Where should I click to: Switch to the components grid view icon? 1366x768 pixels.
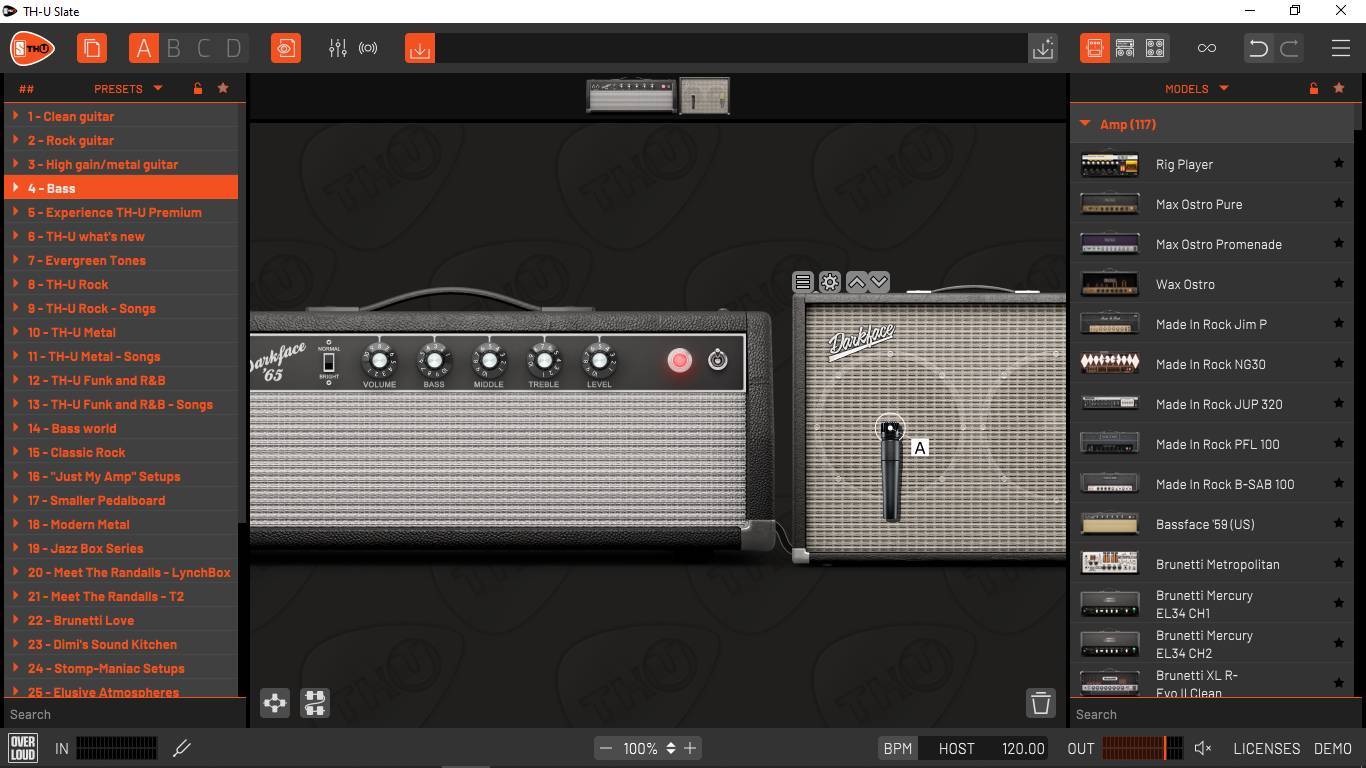point(1155,48)
